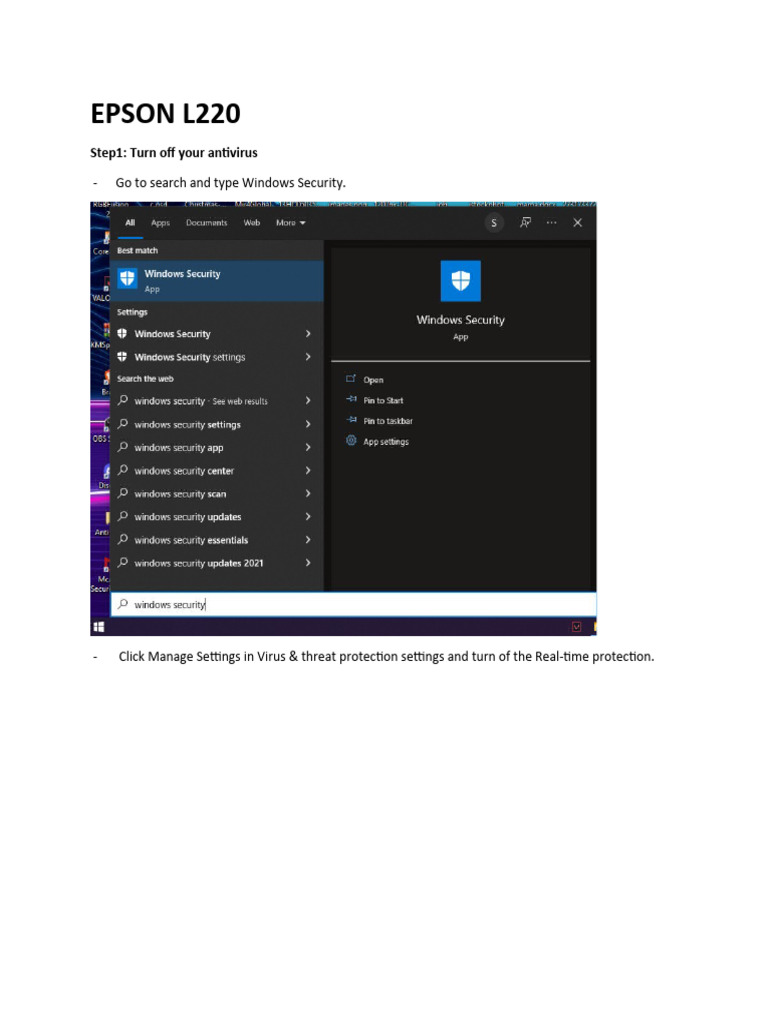Screen dimensions: 768x1024
Task: Expand windows security updates 2021 arrow
Action: (x=308, y=563)
